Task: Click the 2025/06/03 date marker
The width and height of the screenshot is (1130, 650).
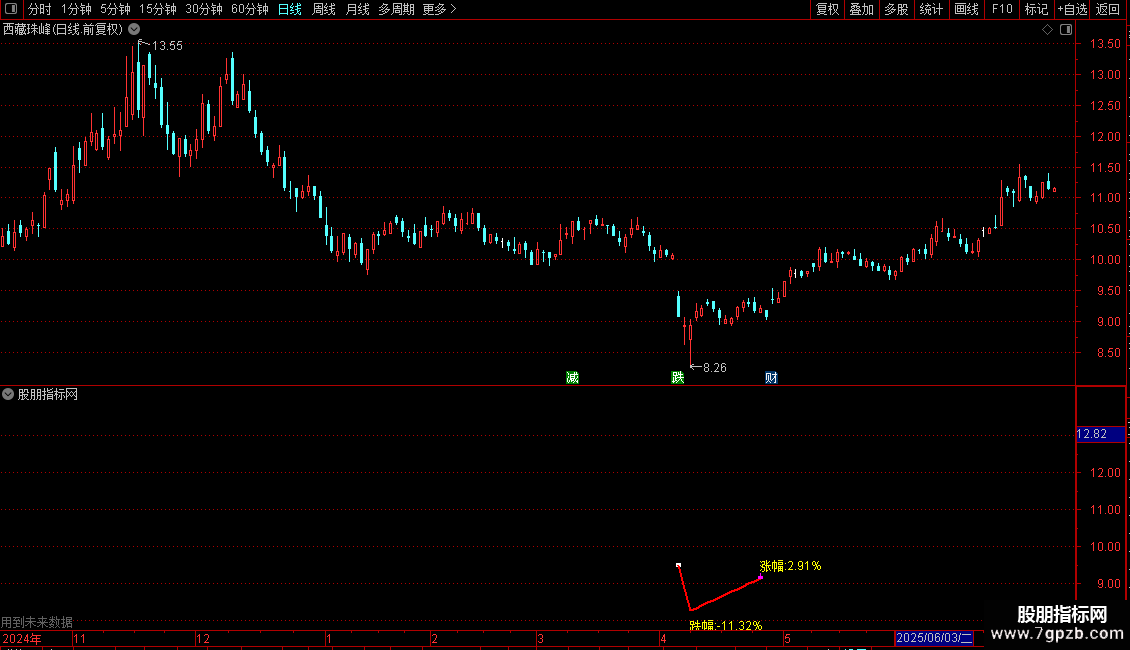Action: tap(934, 638)
